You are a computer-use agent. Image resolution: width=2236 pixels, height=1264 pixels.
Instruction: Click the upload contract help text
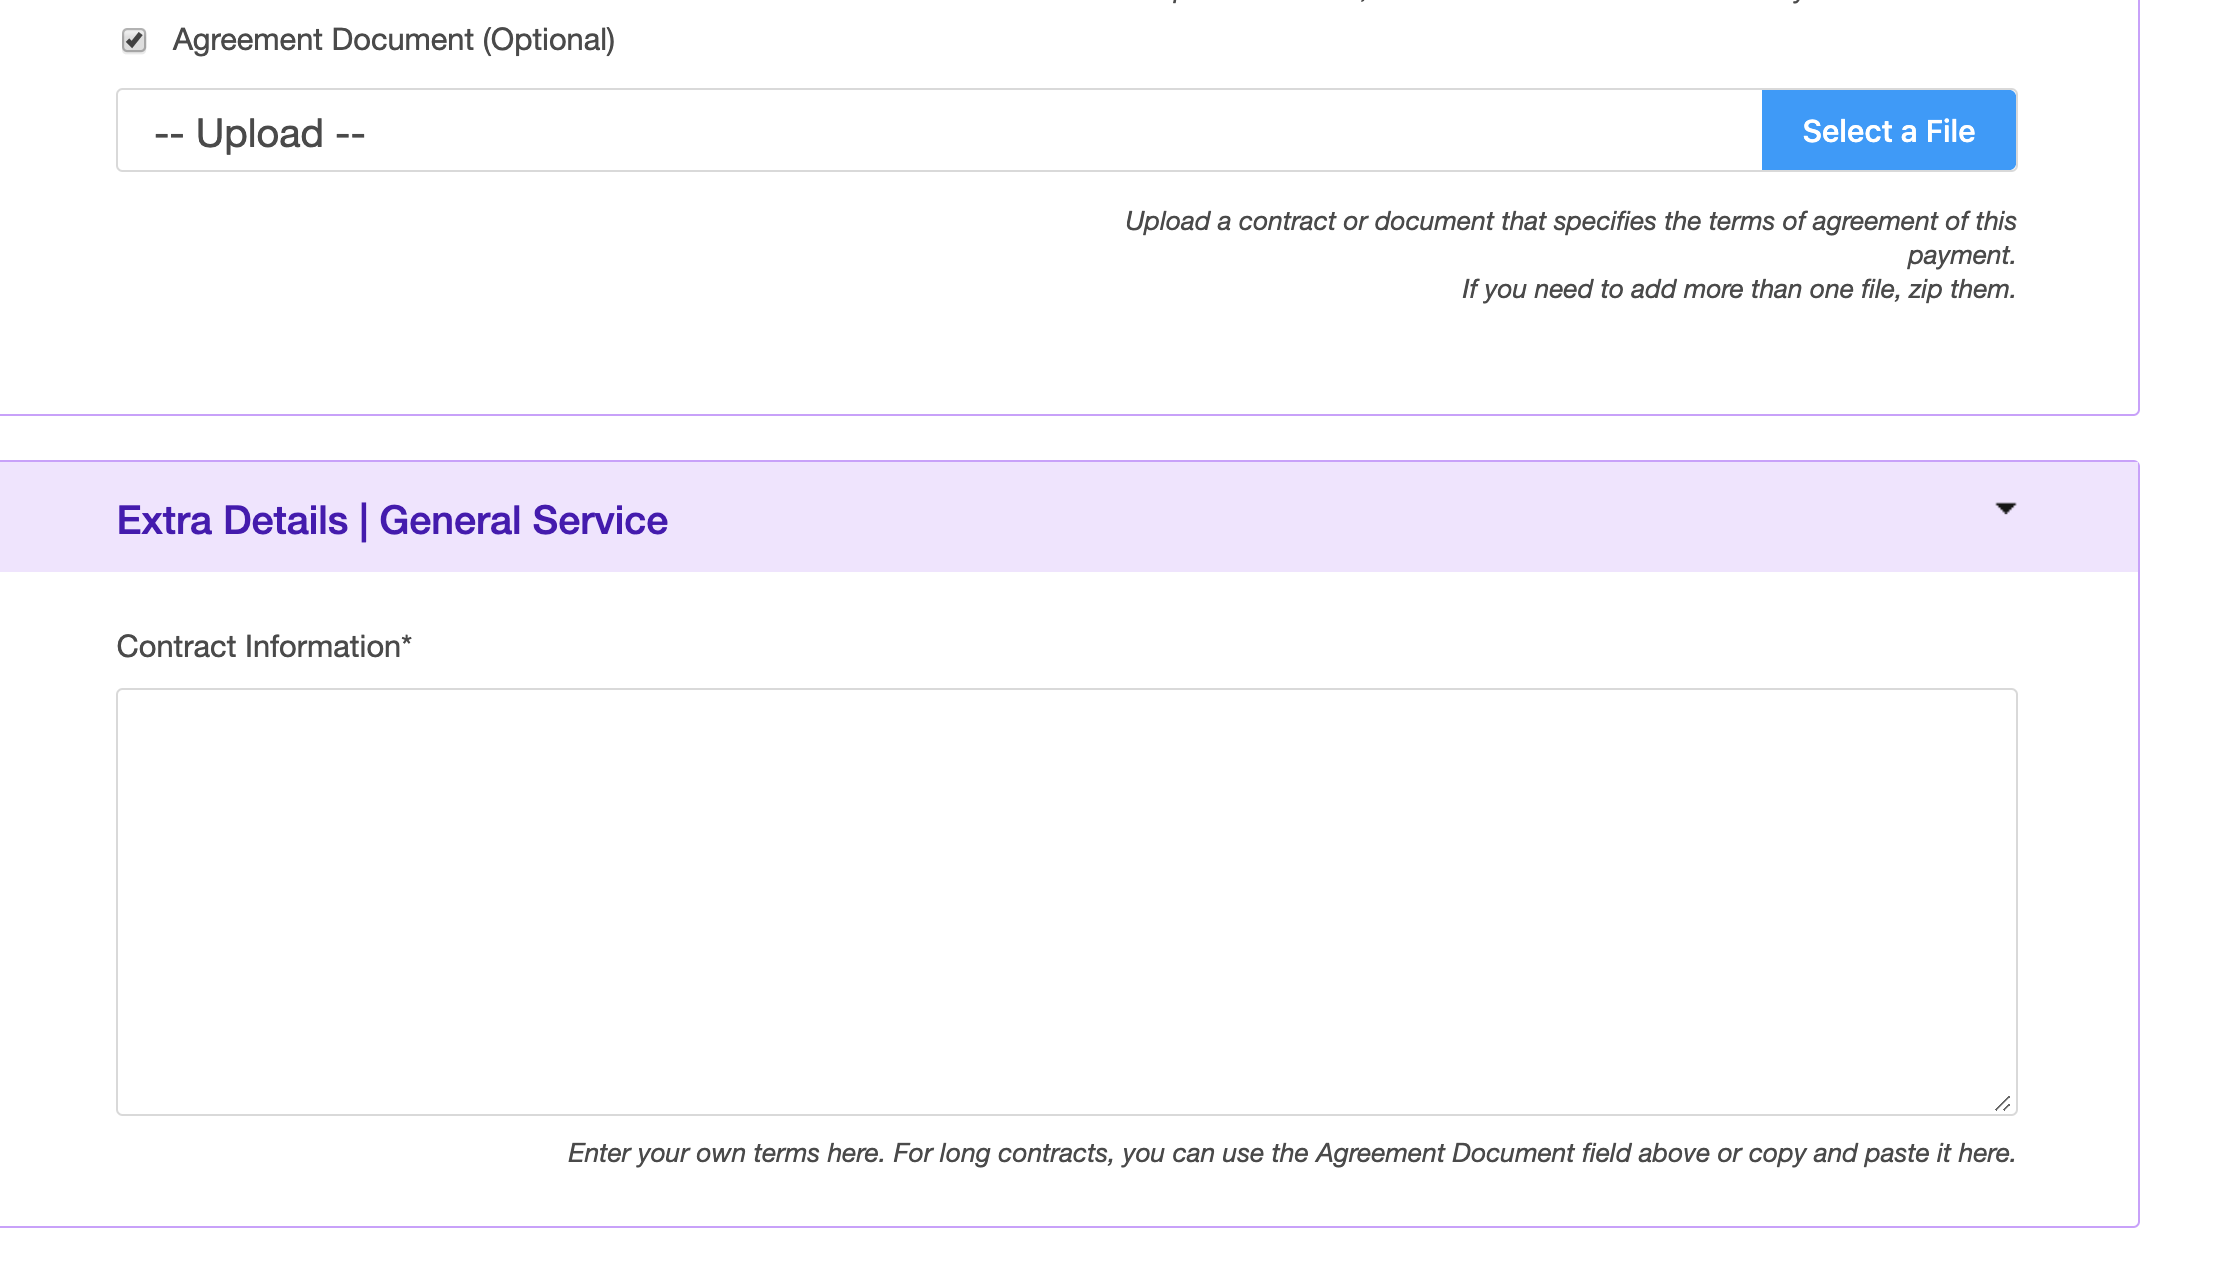1570,221
